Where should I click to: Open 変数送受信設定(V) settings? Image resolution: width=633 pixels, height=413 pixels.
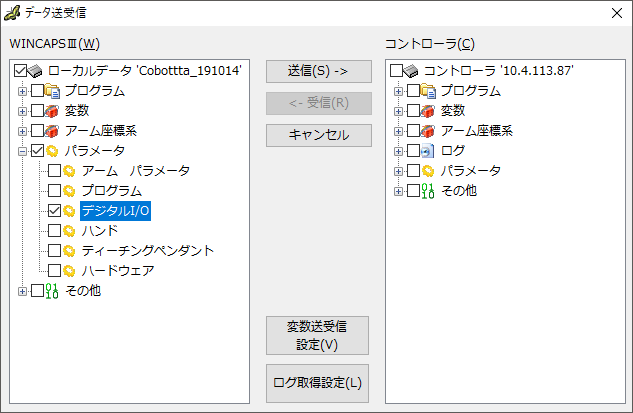[319, 335]
